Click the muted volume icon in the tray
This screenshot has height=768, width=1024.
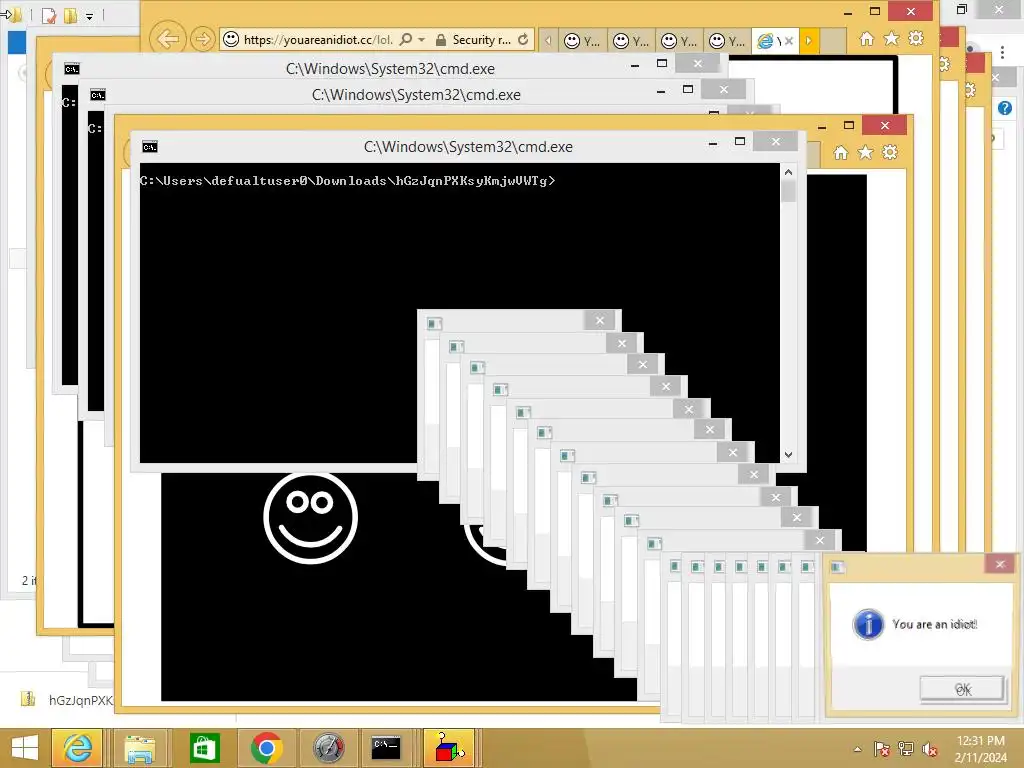pyautogui.click(x=930, y=749)
